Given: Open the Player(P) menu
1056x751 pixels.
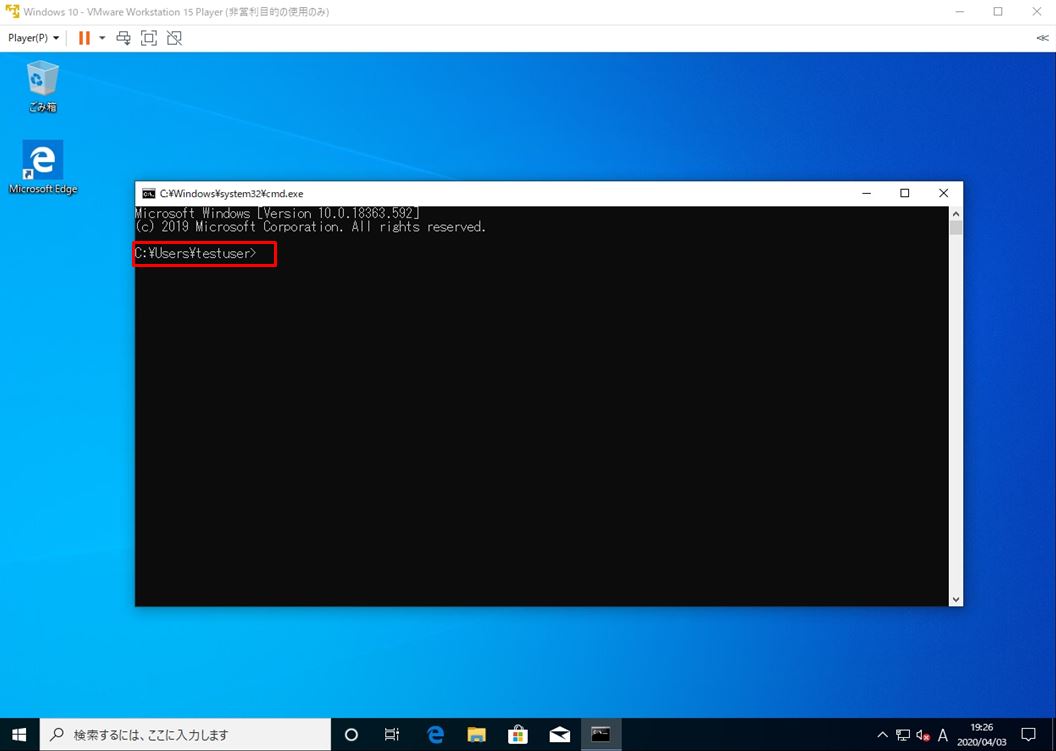Looking at the screenshot, I should pos(33,38).
